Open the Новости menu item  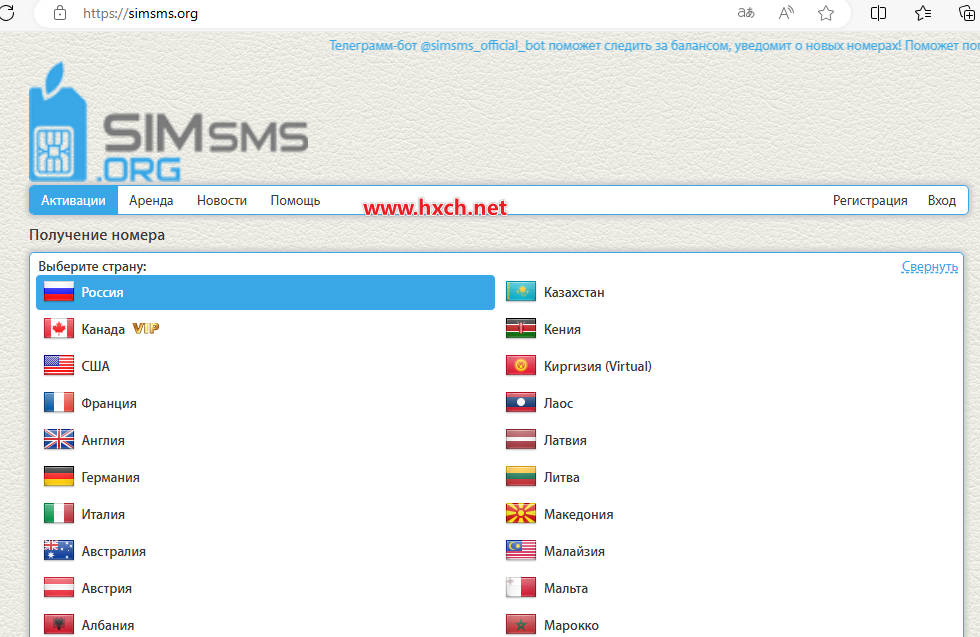click(222, 201)
